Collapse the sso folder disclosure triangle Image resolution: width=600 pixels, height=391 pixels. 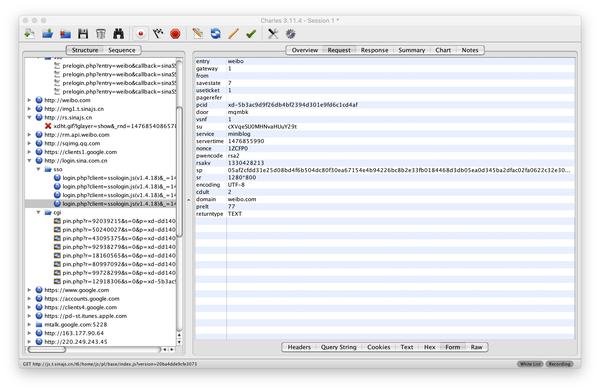(38, 169)
